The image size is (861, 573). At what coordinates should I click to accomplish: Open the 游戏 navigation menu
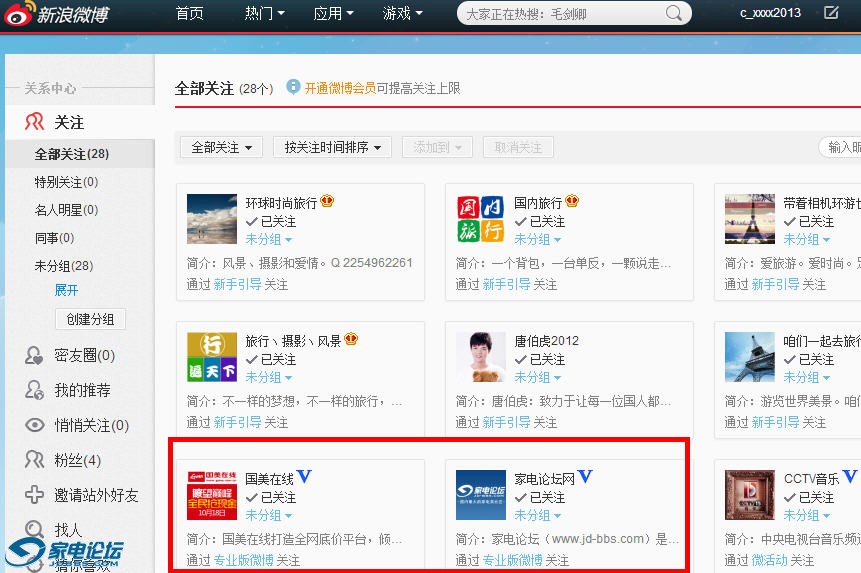[402, 13]
